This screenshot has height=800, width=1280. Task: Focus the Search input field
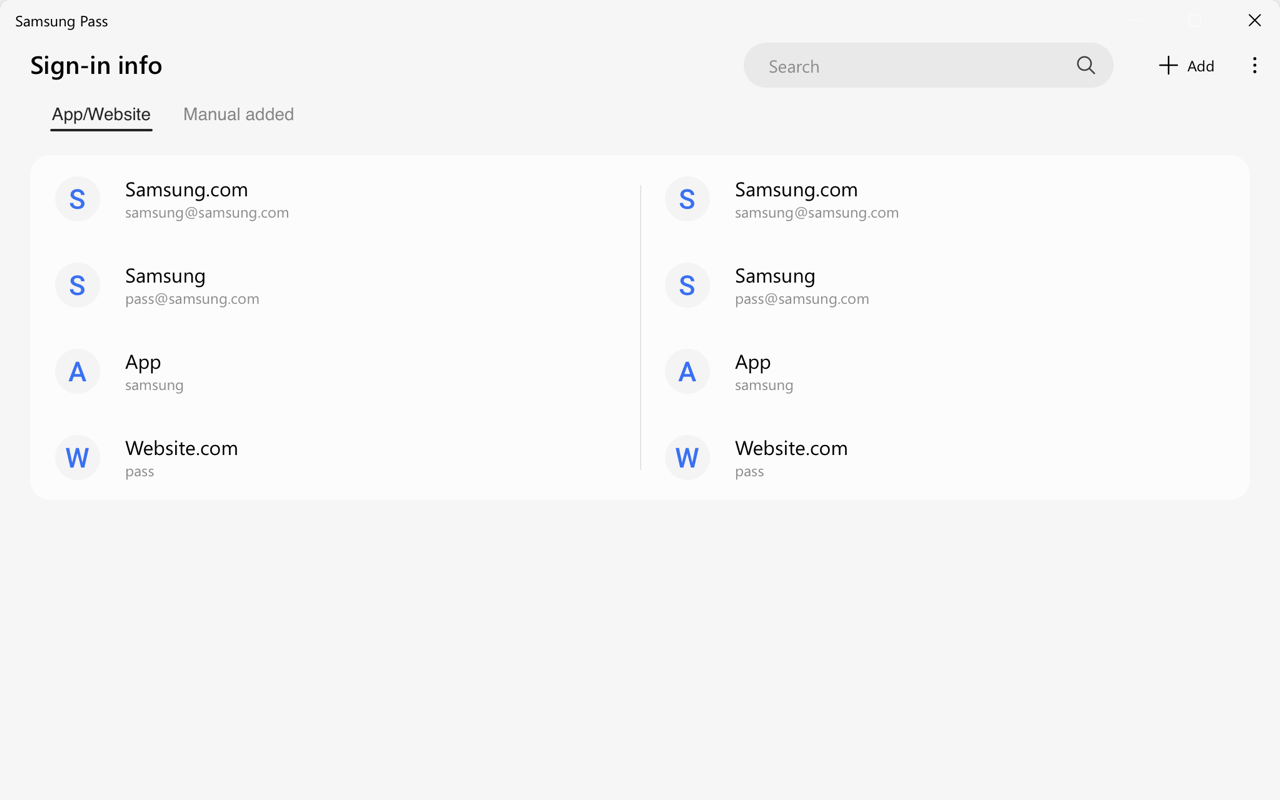pyautogui.click(x=910, y=66)
